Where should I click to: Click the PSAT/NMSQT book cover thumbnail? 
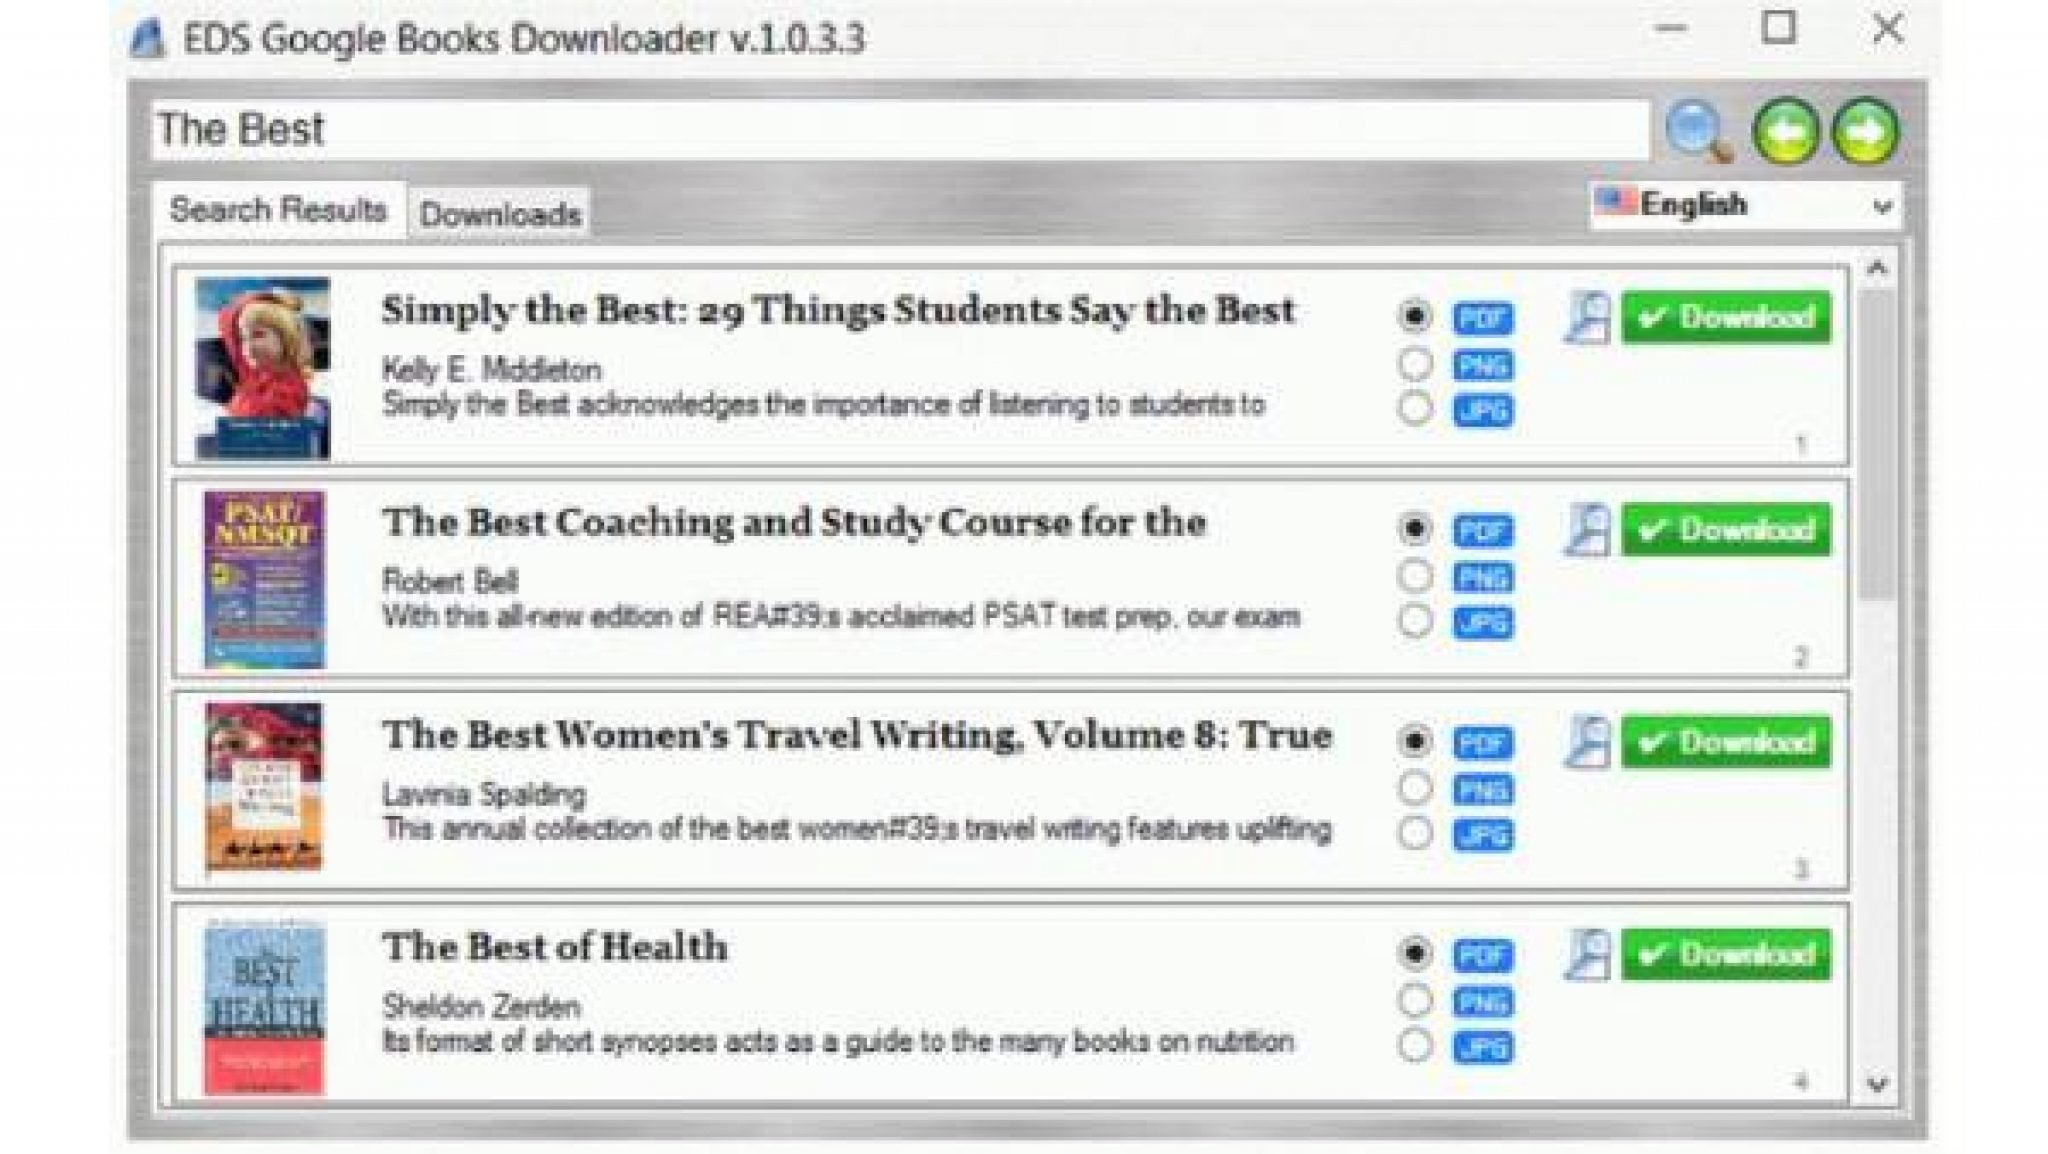(x=264, y=579)
